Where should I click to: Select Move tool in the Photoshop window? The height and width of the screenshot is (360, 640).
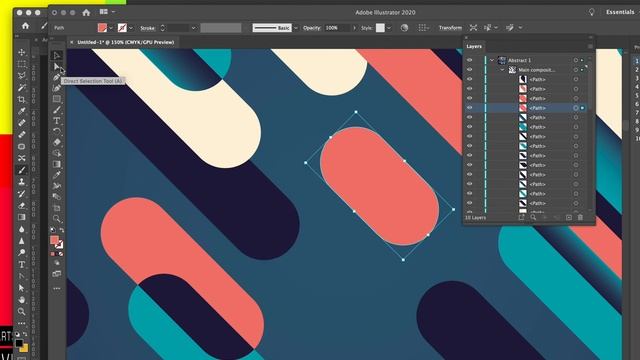22,52
